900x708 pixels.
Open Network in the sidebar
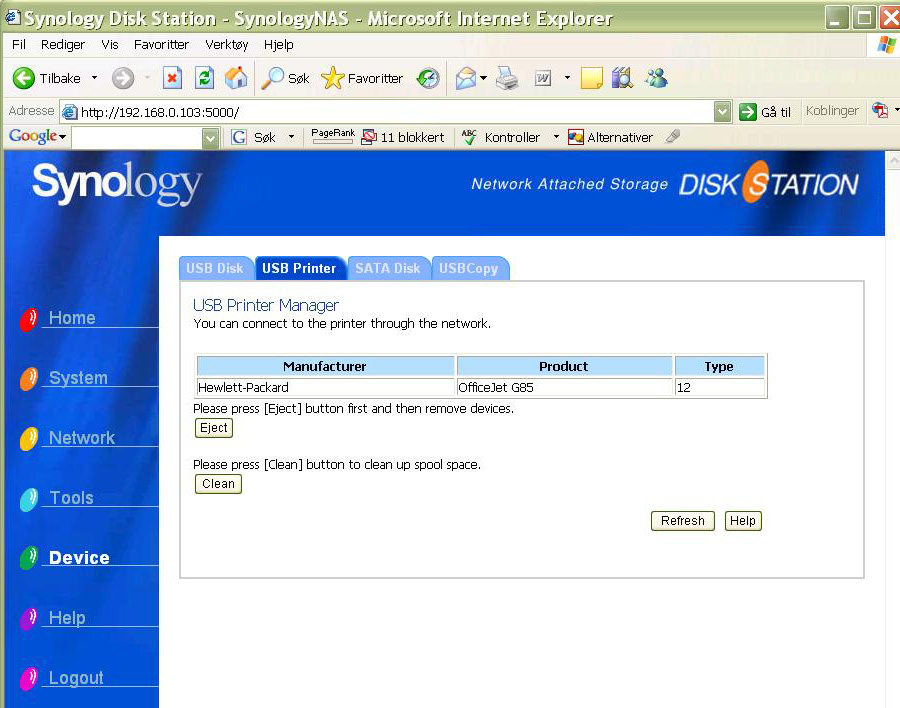pos(82,438)
